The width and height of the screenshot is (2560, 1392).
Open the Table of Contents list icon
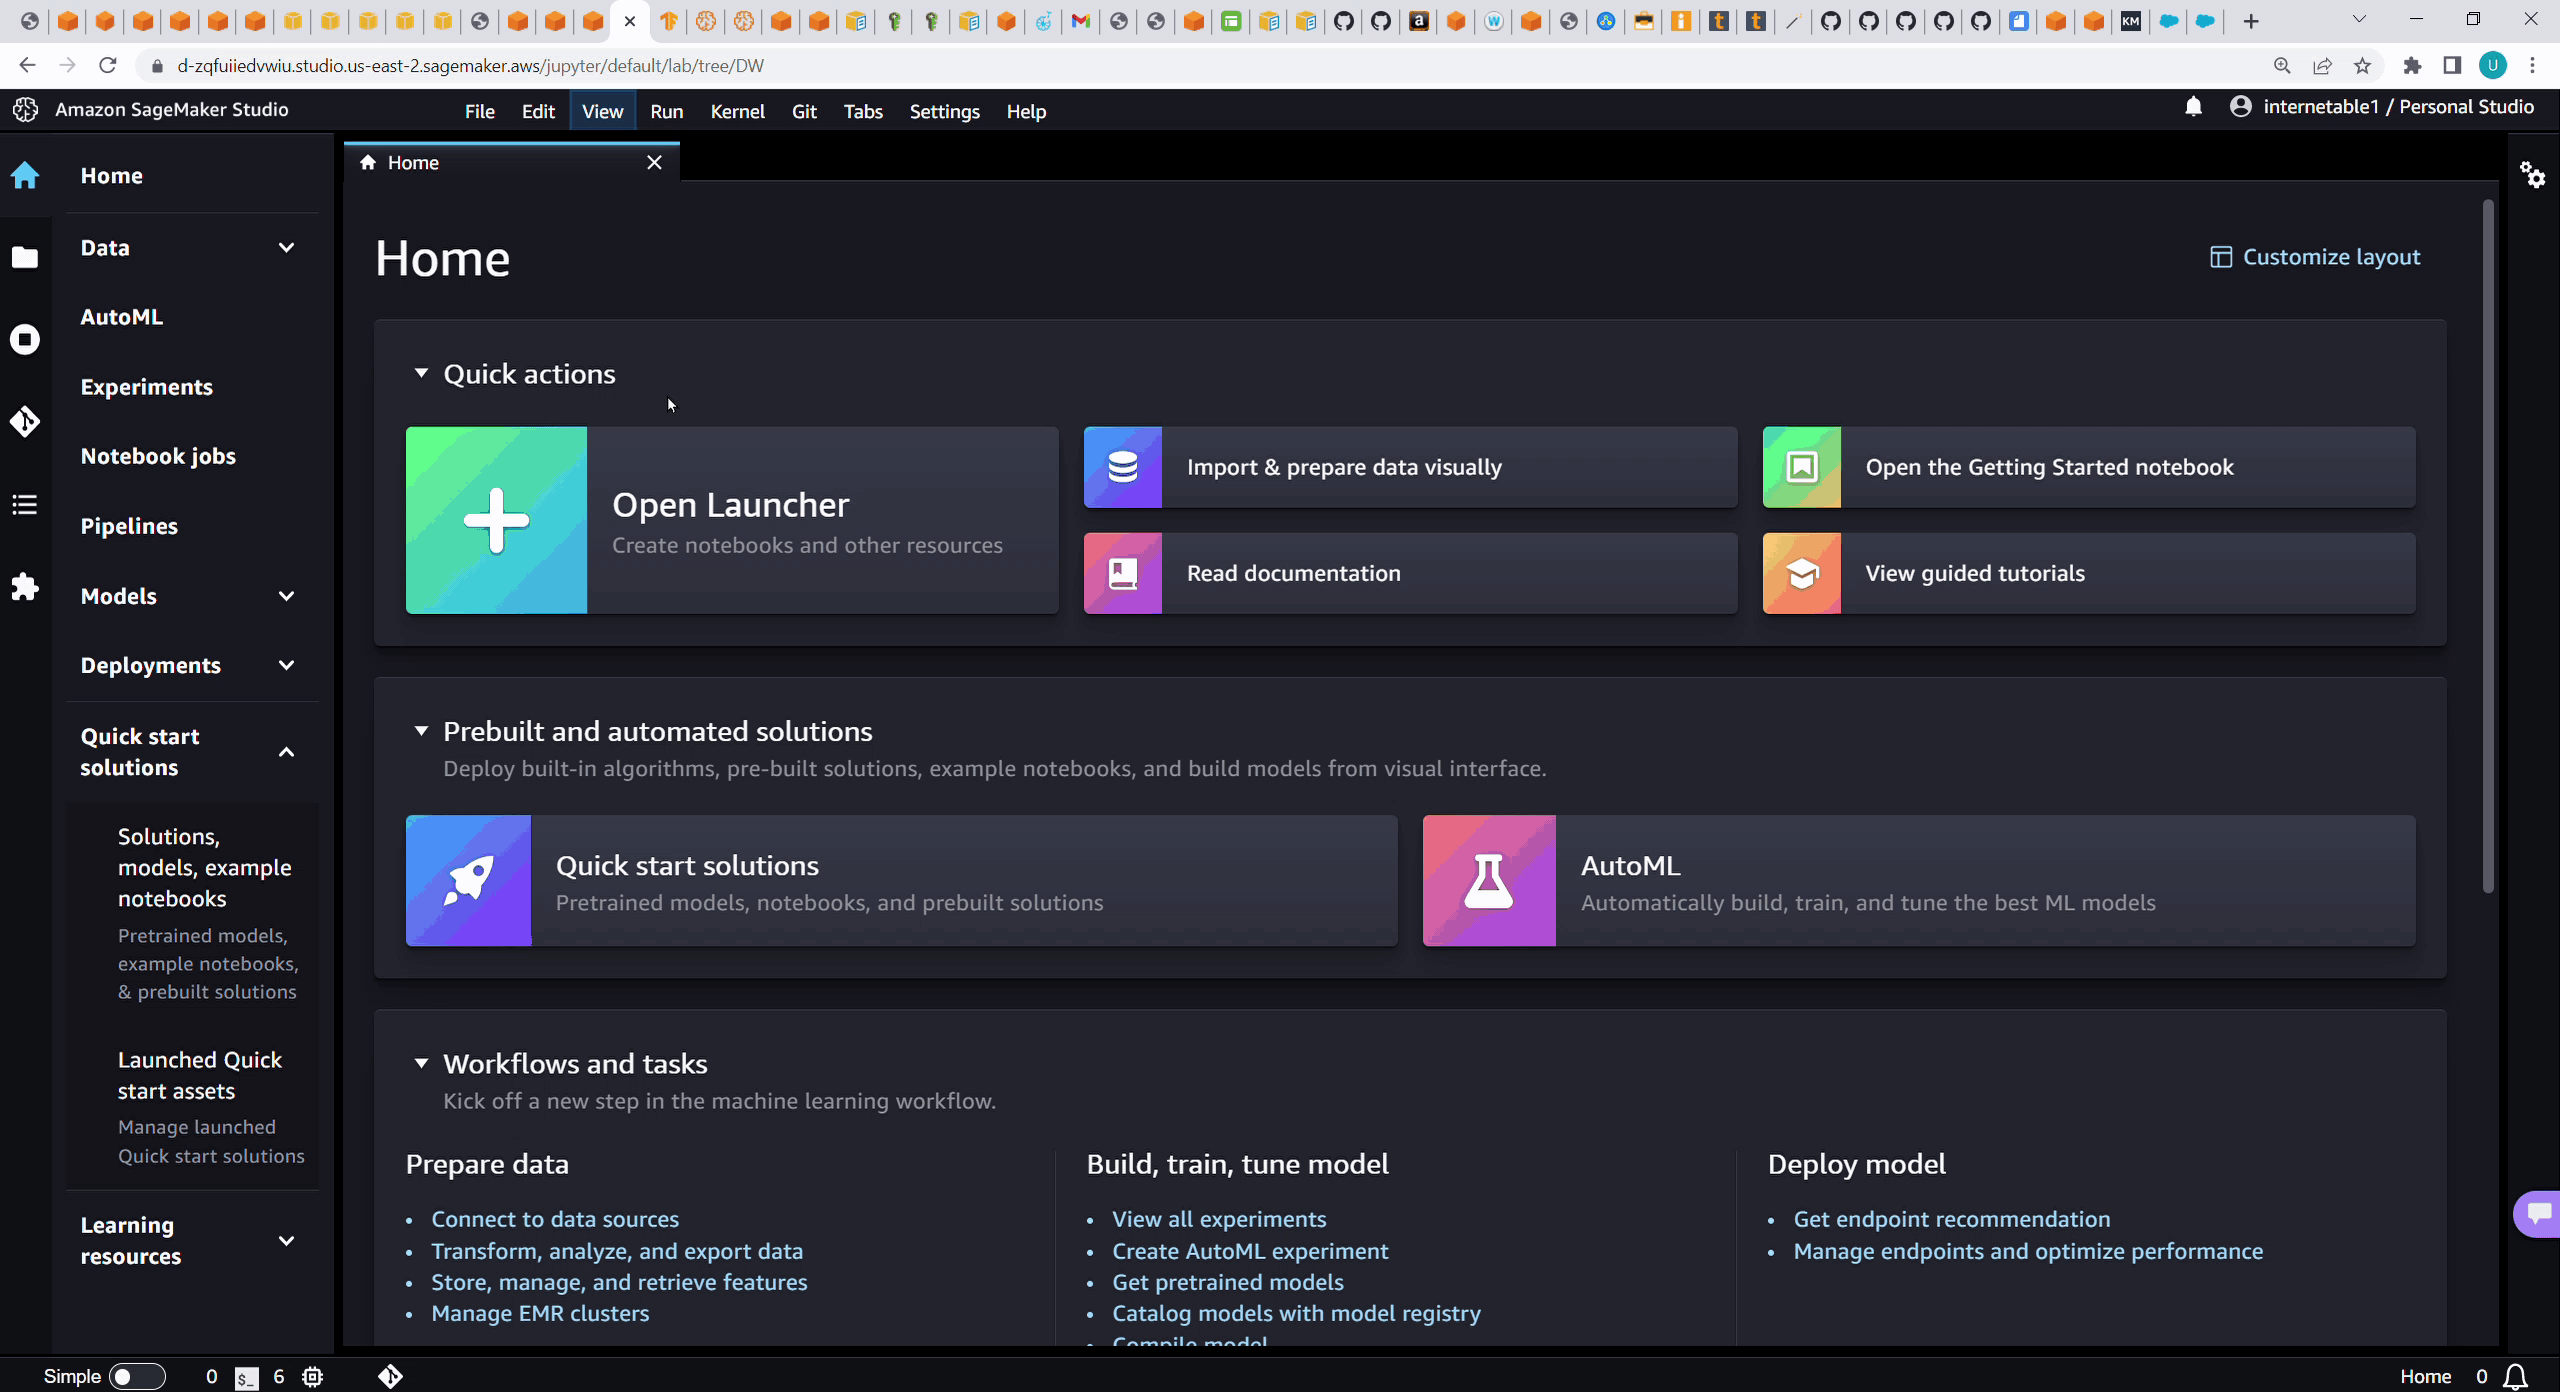click(25, 504)
